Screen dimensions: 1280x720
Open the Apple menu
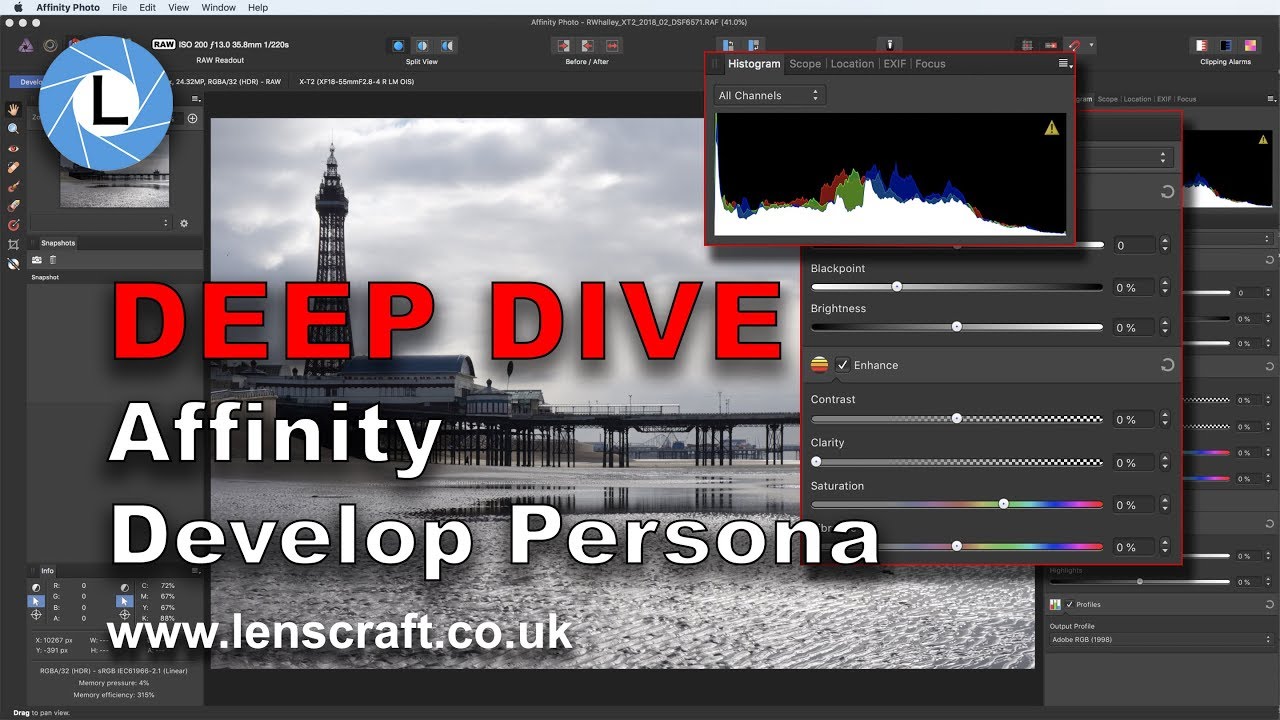point(17,7)
